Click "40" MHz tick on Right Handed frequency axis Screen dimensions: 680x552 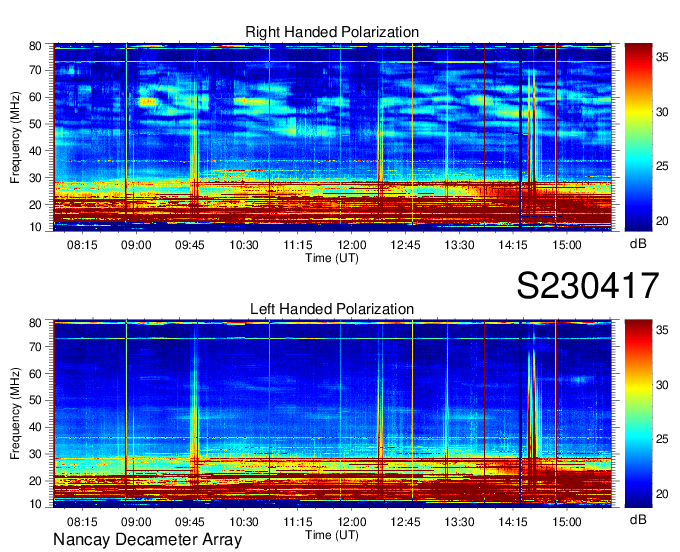pyautogui.click(x=35, y=151)
